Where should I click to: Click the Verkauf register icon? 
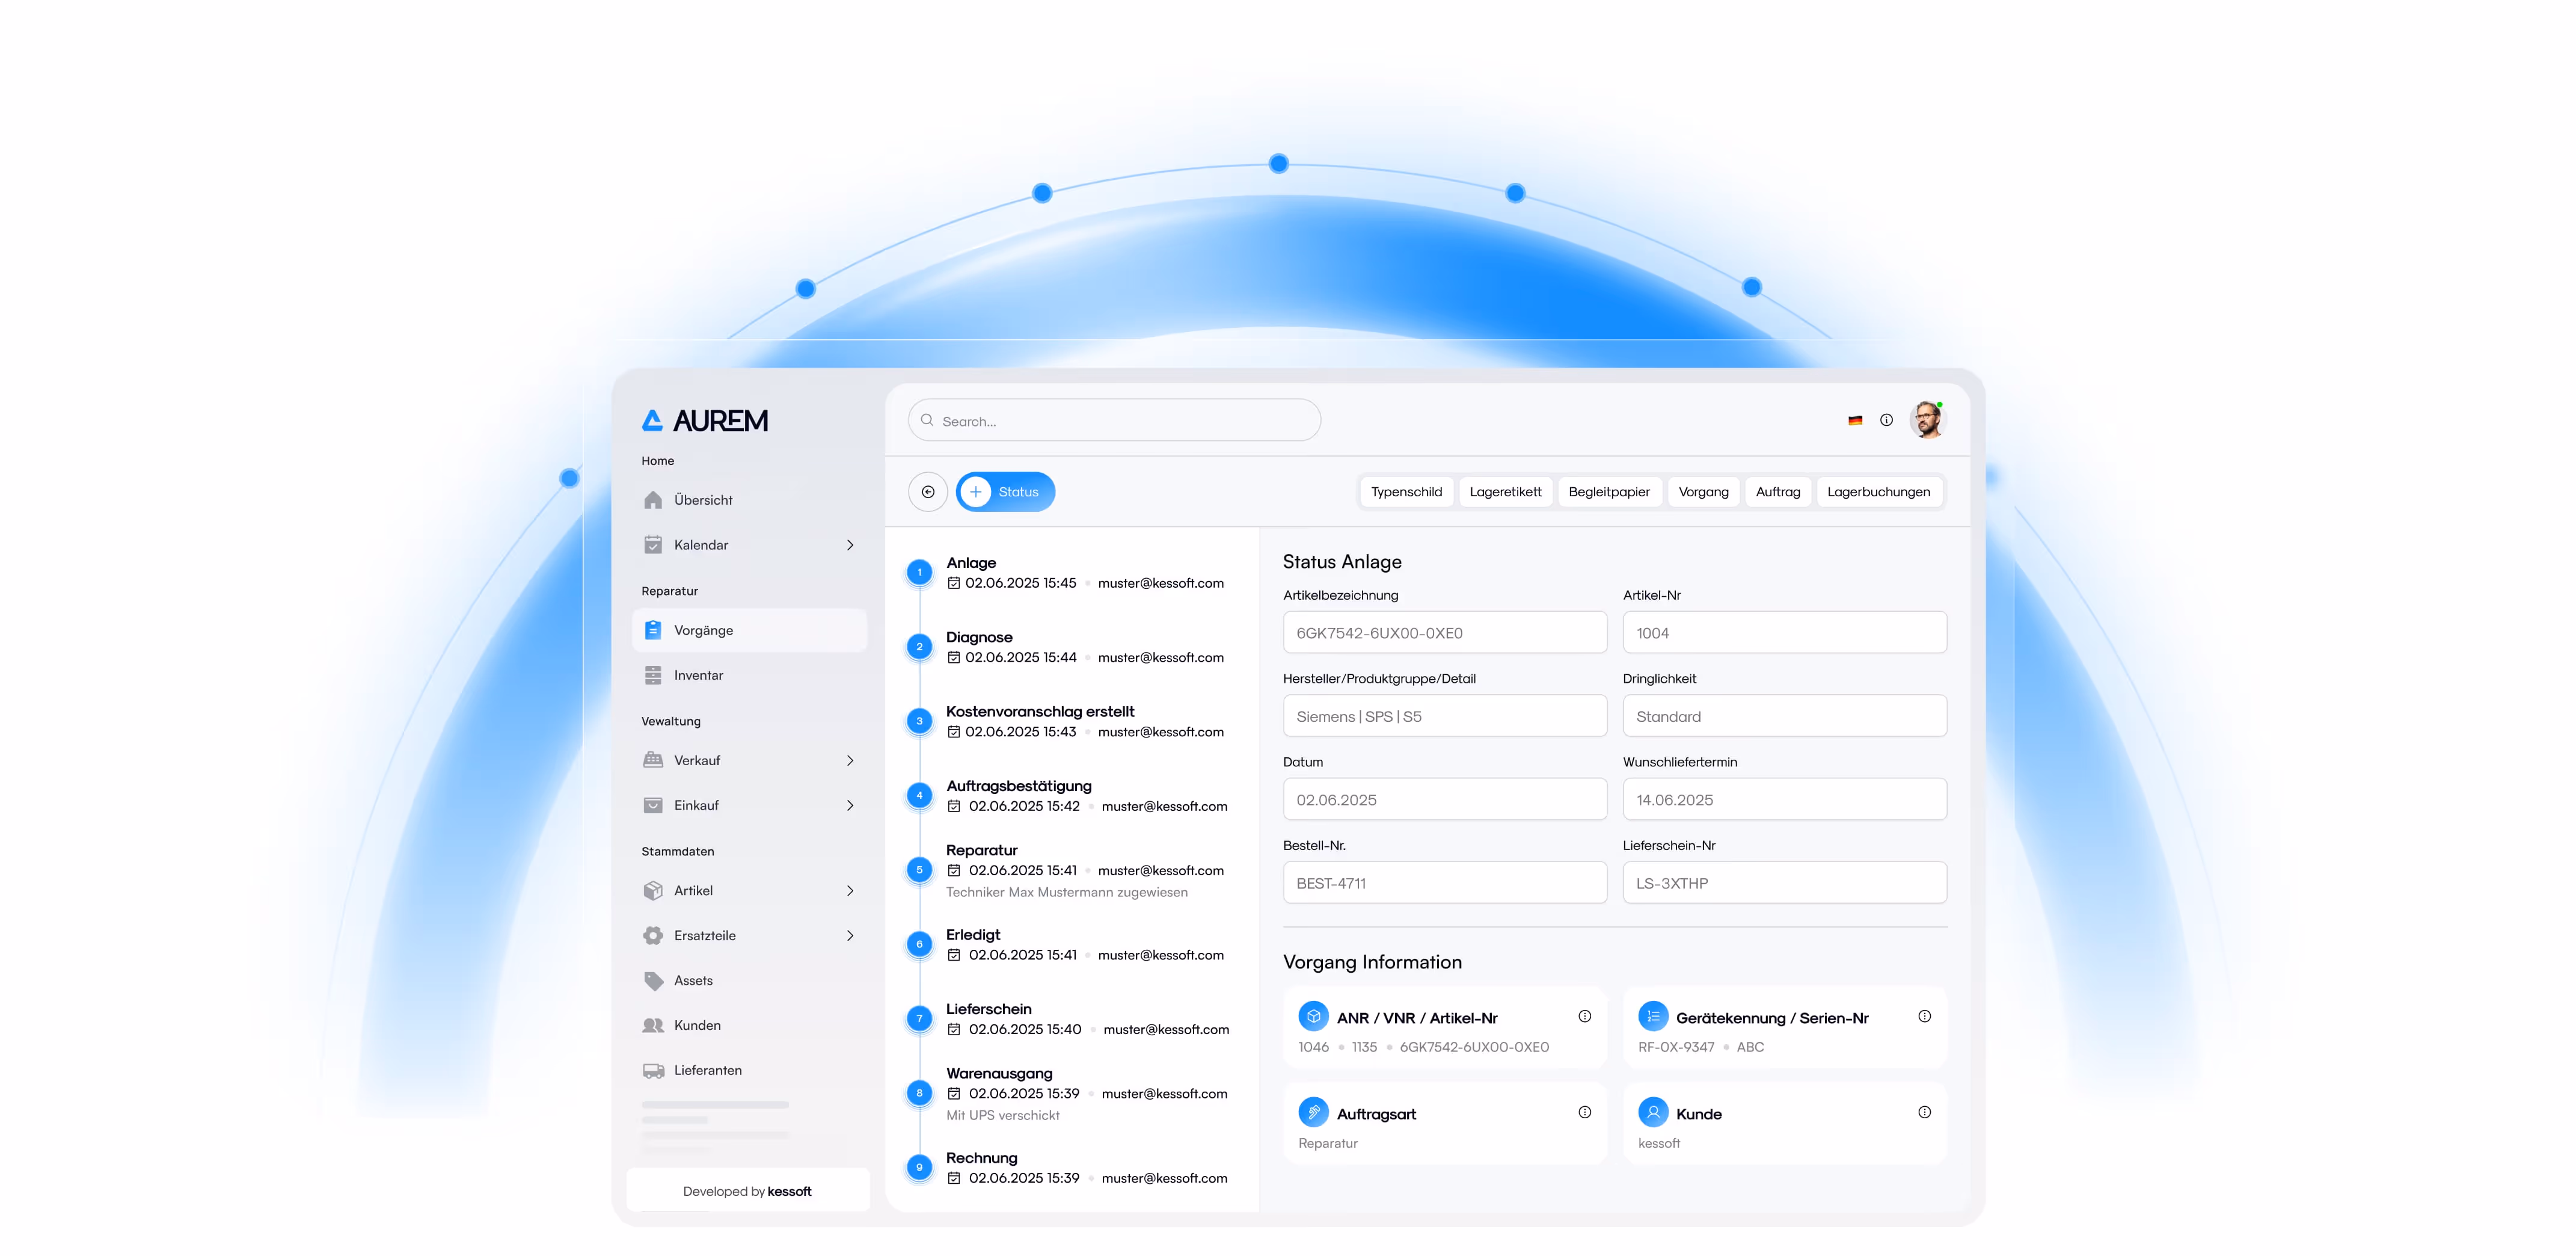point(653,760)
